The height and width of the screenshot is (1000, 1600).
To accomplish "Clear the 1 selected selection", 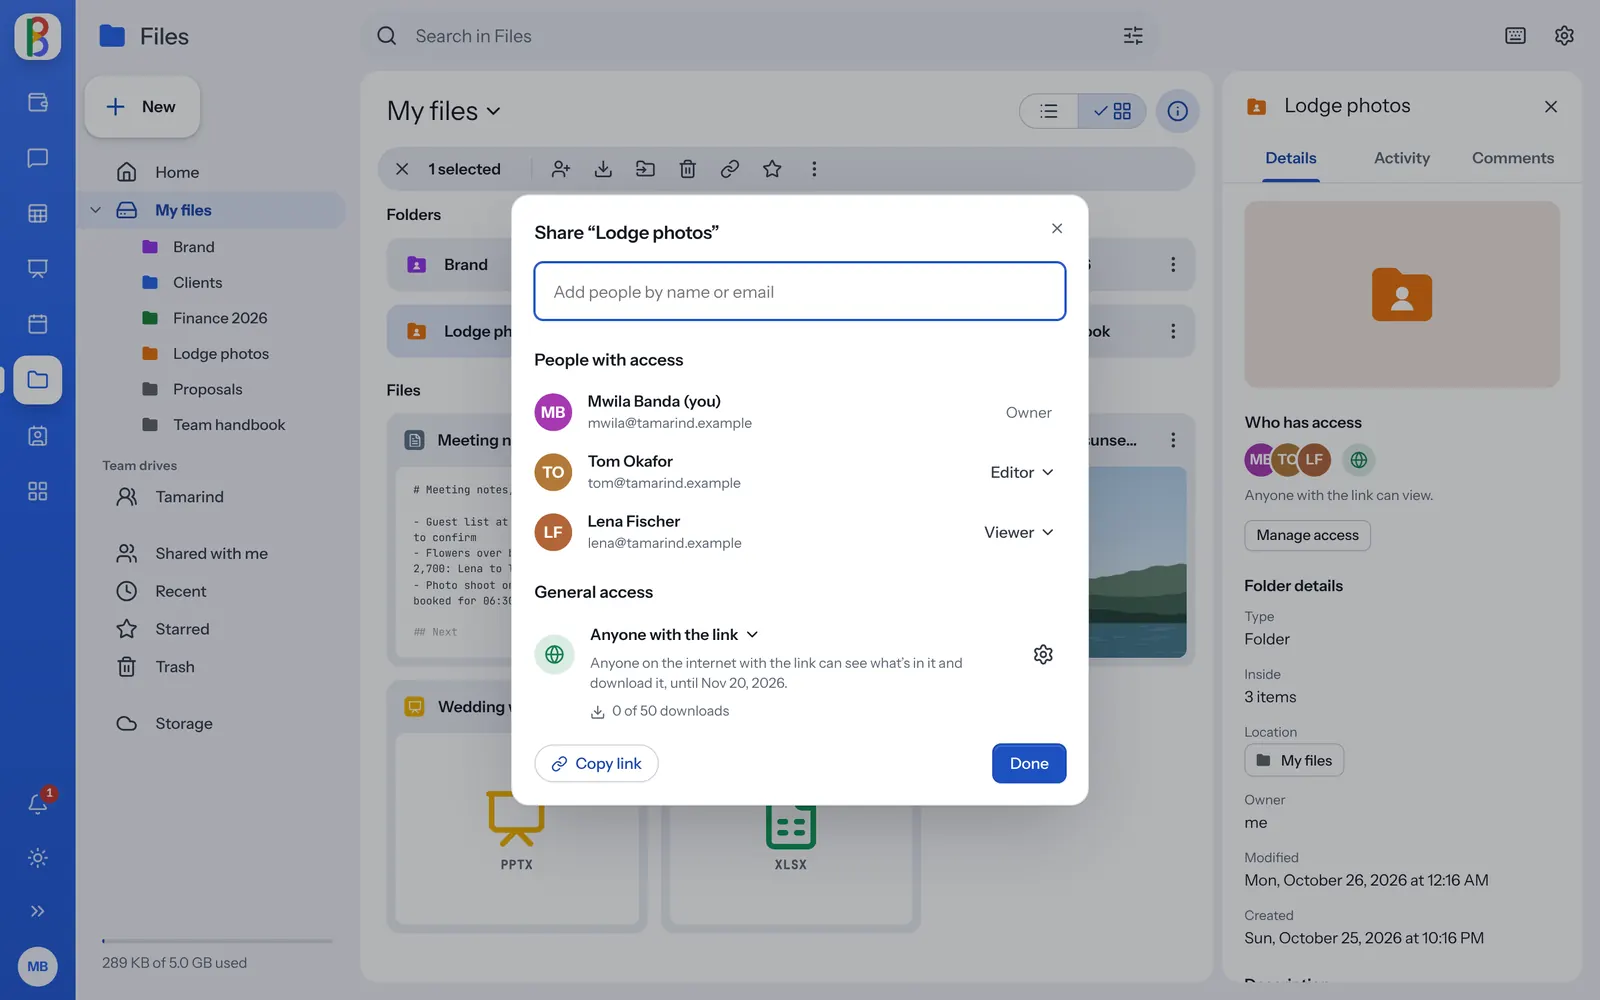I will (402, 169).
